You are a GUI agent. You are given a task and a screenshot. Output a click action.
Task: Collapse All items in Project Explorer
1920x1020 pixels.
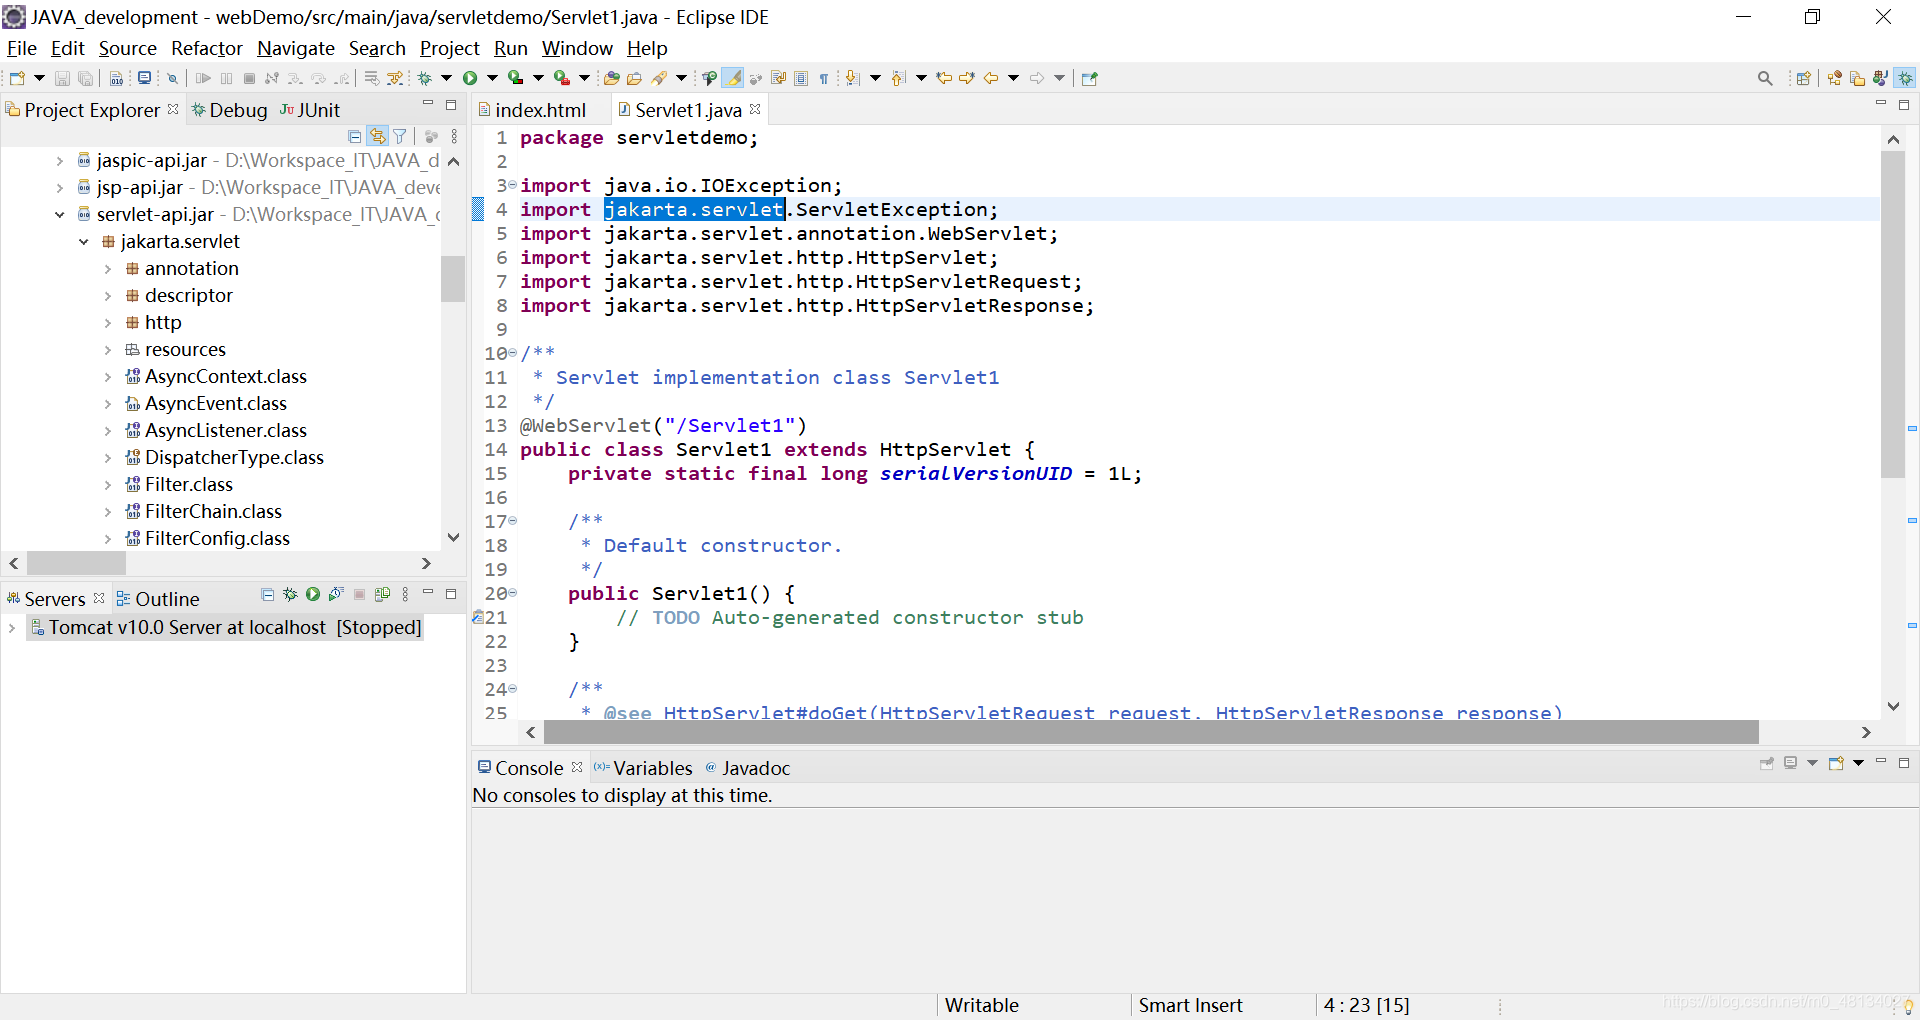[x=354, y=136]
